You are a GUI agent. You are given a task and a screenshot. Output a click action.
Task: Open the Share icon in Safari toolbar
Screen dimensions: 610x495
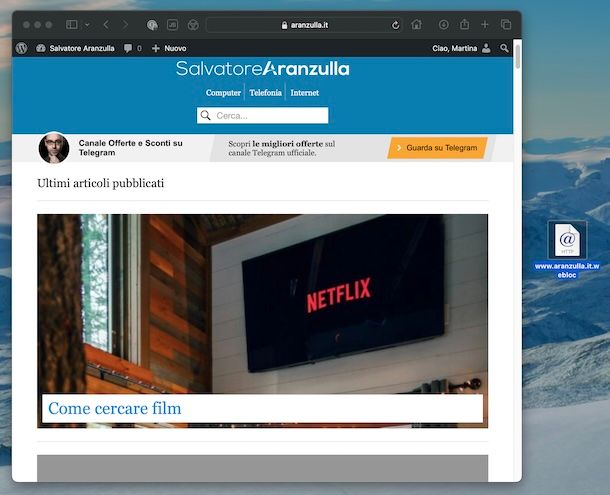pos(465,25)
